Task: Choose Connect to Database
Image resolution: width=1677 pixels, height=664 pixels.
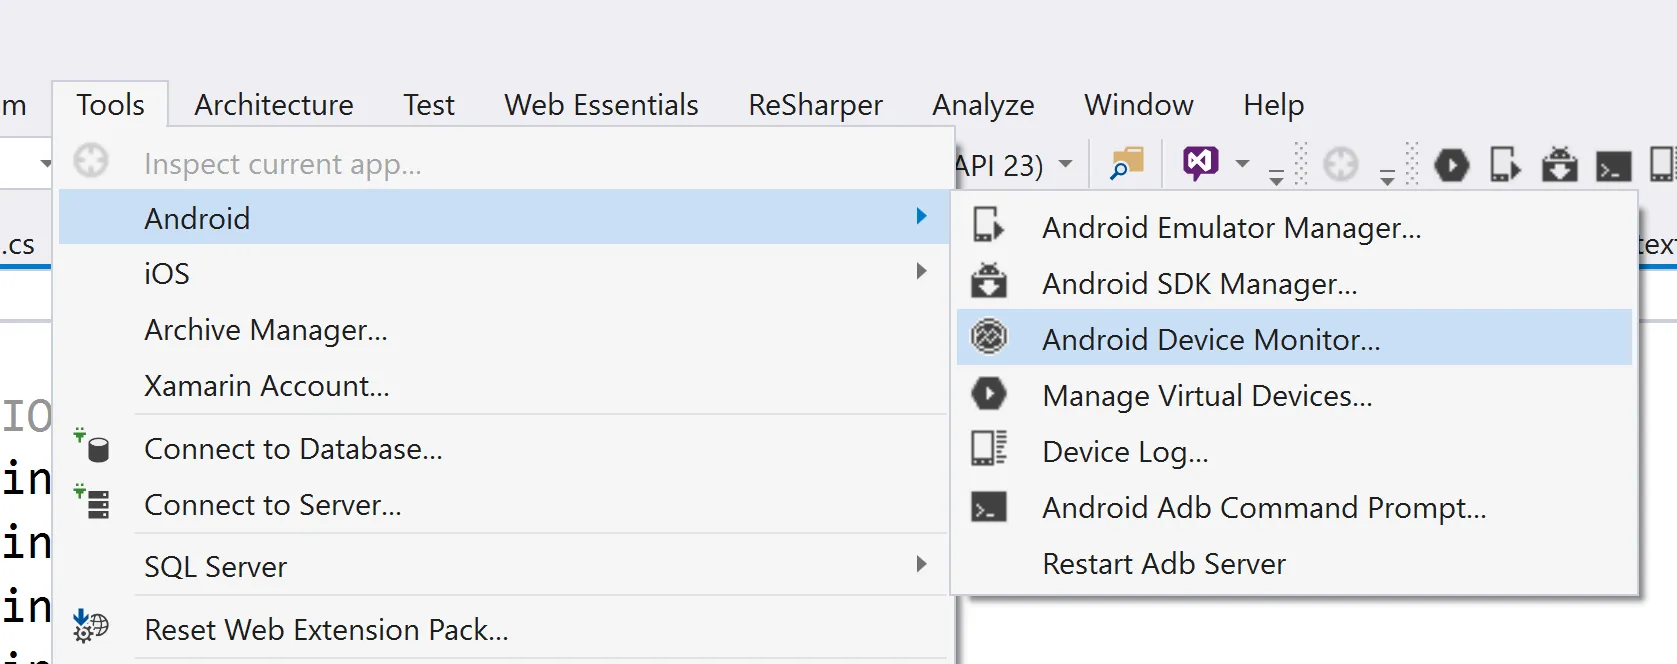Action: point(503,449)
